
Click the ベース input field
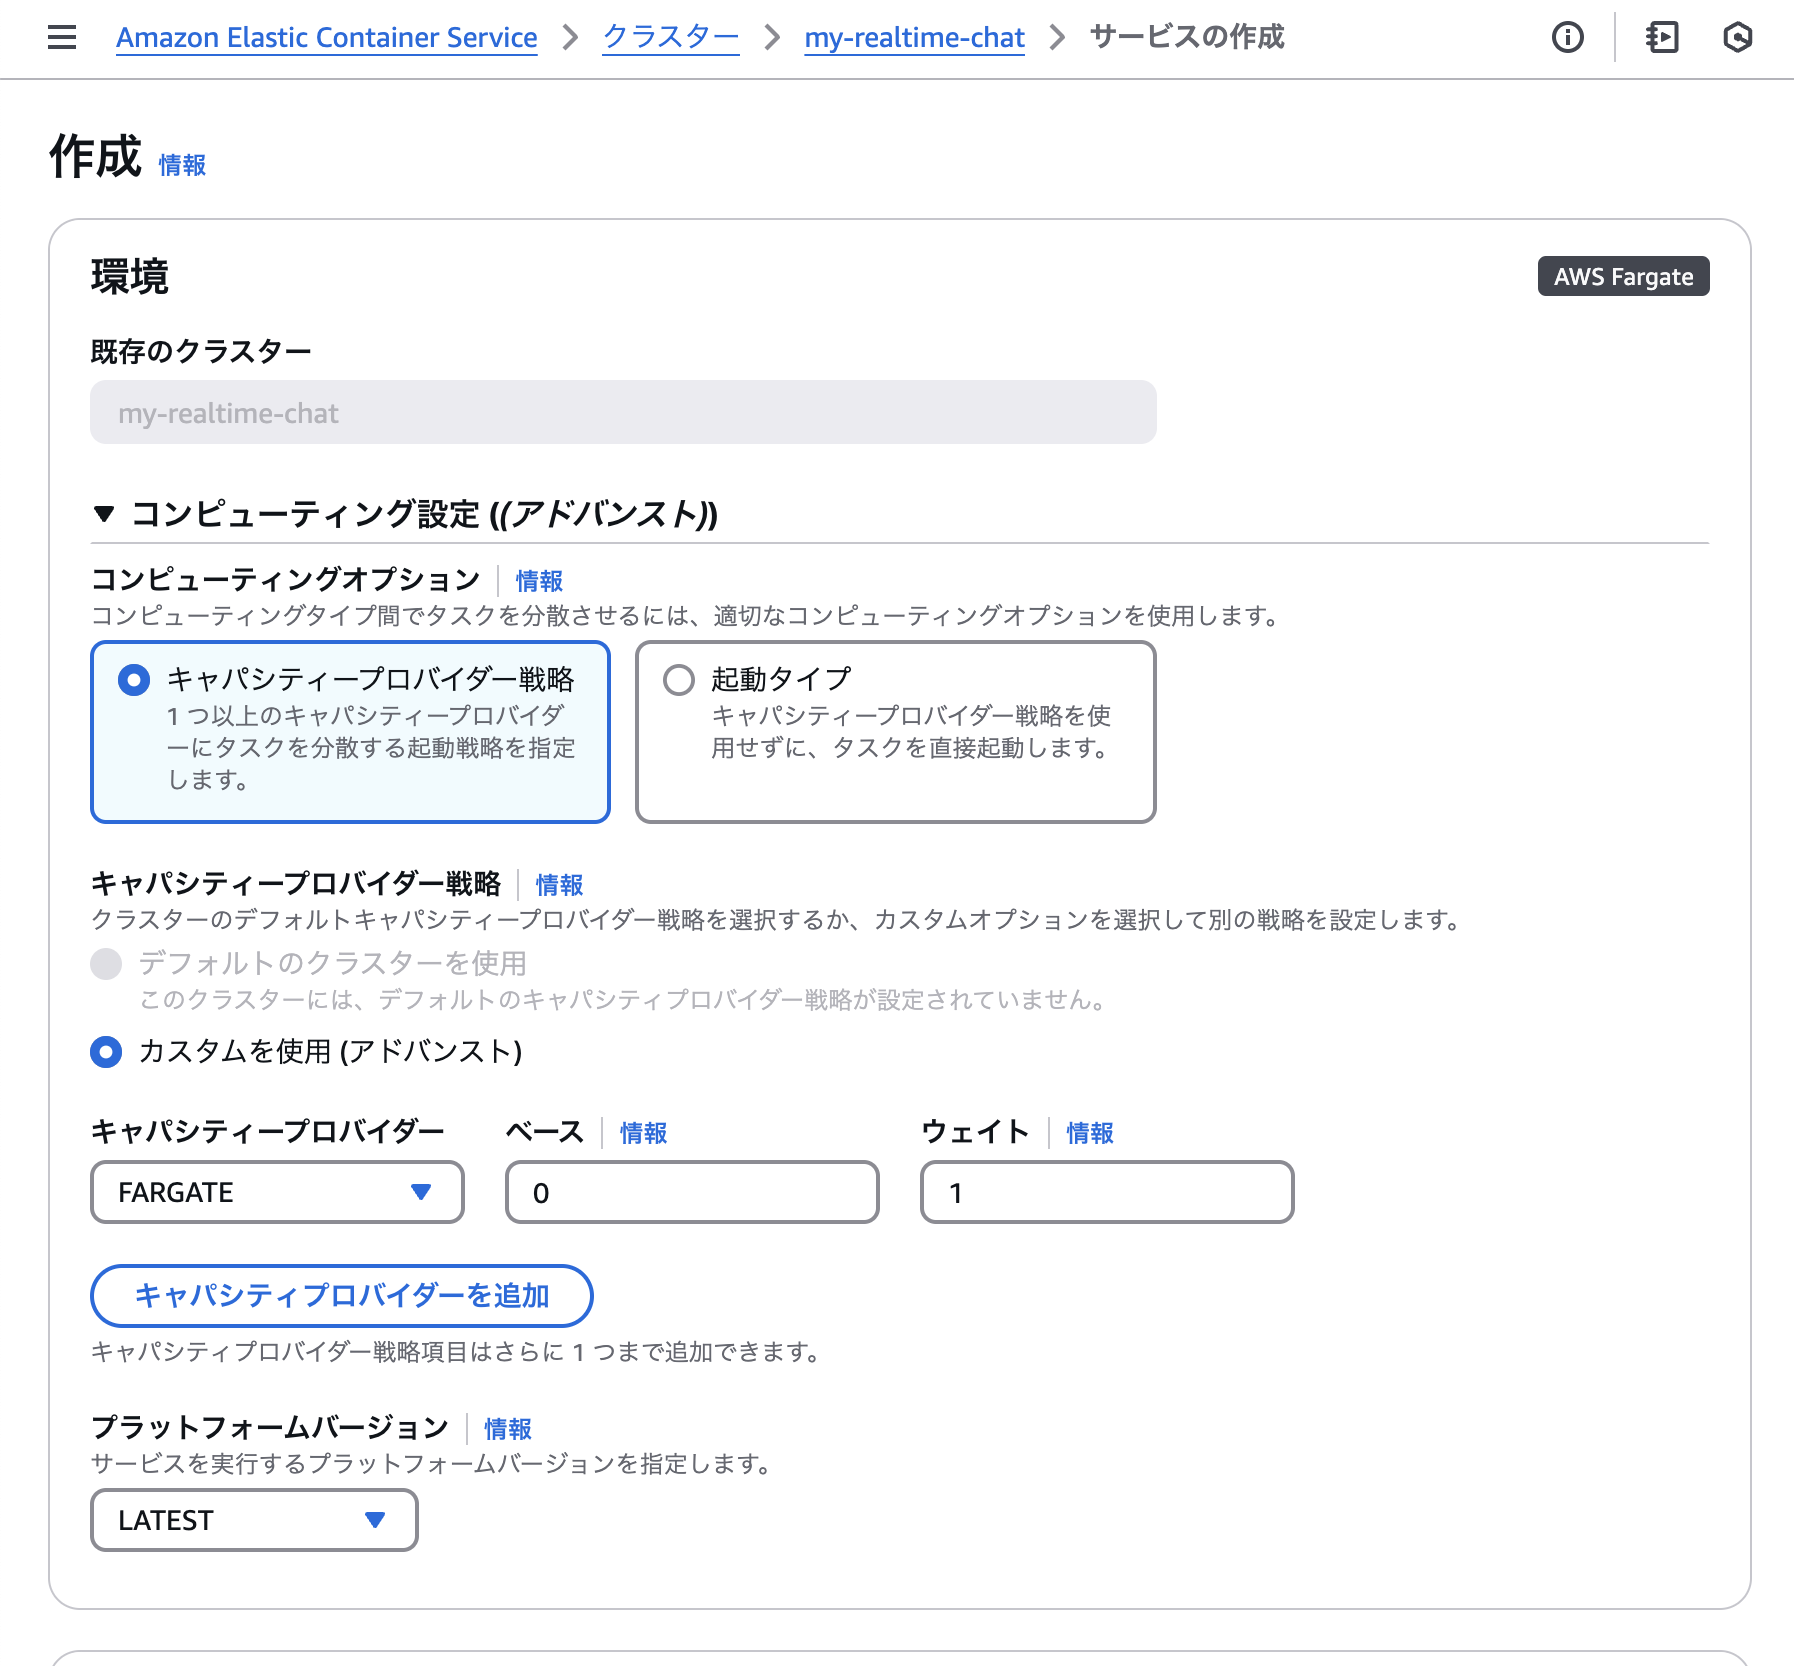692,1192
